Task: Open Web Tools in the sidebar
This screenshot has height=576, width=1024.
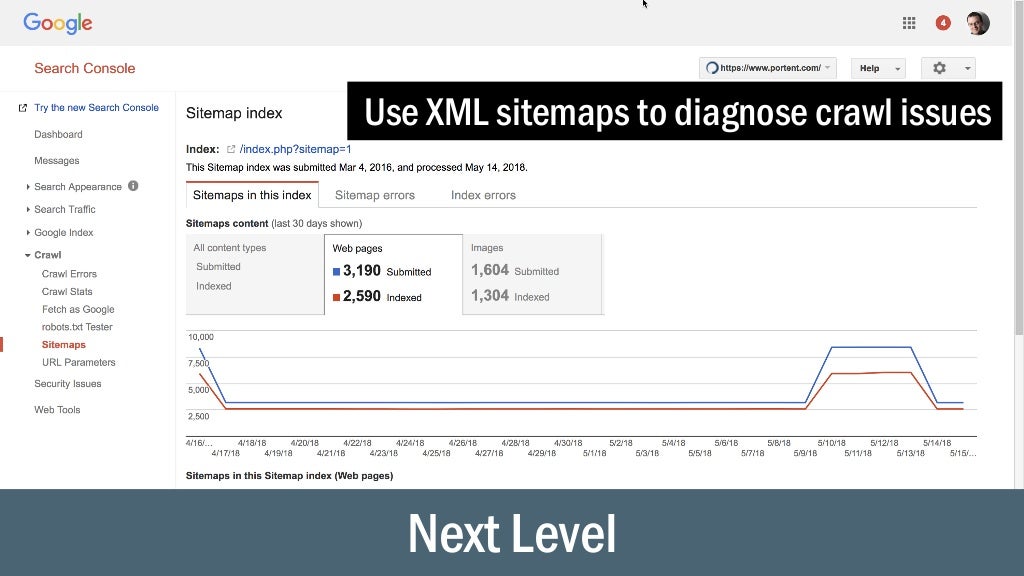Action: (x=57, y=410)
